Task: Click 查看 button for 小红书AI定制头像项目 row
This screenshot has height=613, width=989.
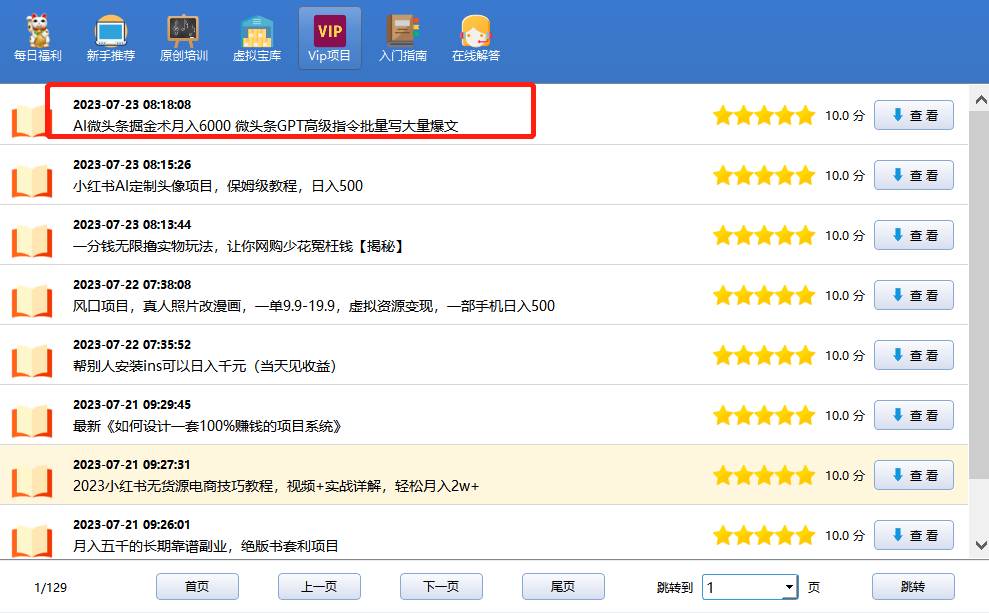Action: point(913,175)
